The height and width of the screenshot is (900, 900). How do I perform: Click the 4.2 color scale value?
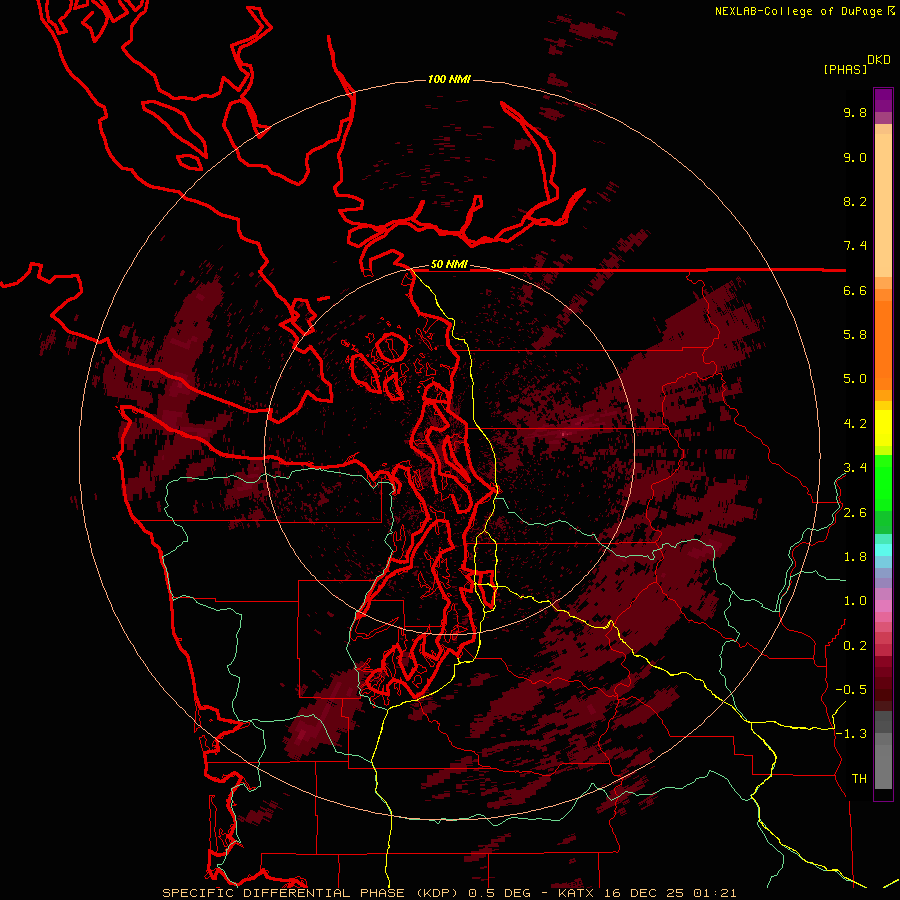(855, 424)
